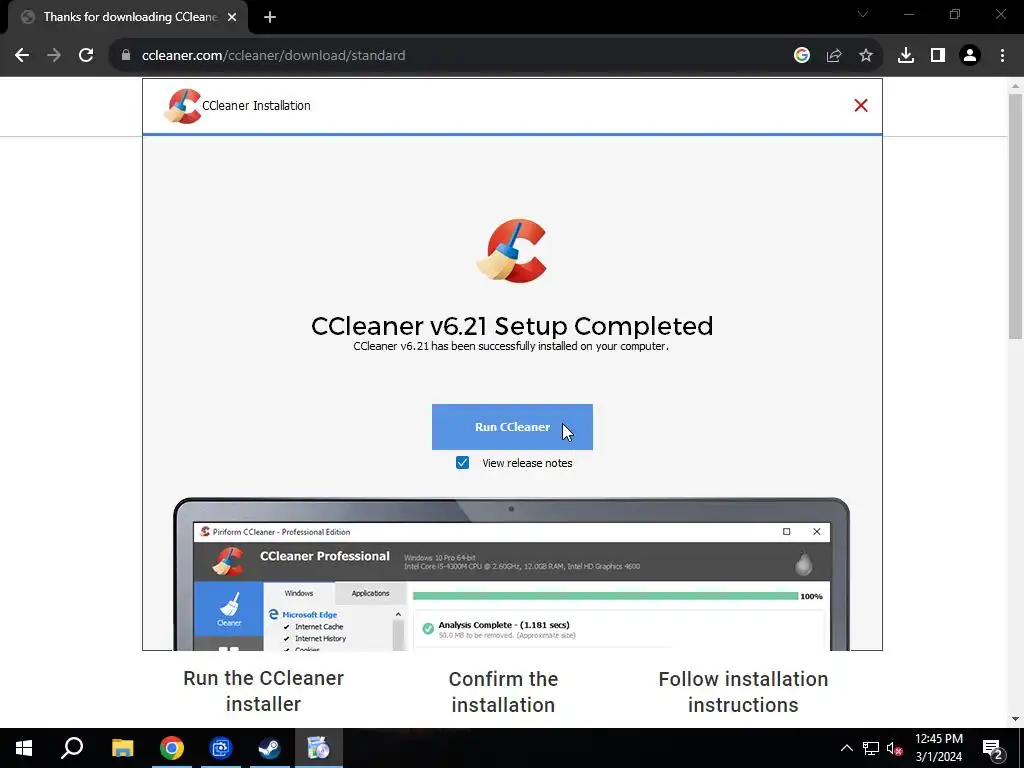This screenshot has height=768, width=1024.
Task: Open the clock showing 12:45 PM
Action: [938, 748]
